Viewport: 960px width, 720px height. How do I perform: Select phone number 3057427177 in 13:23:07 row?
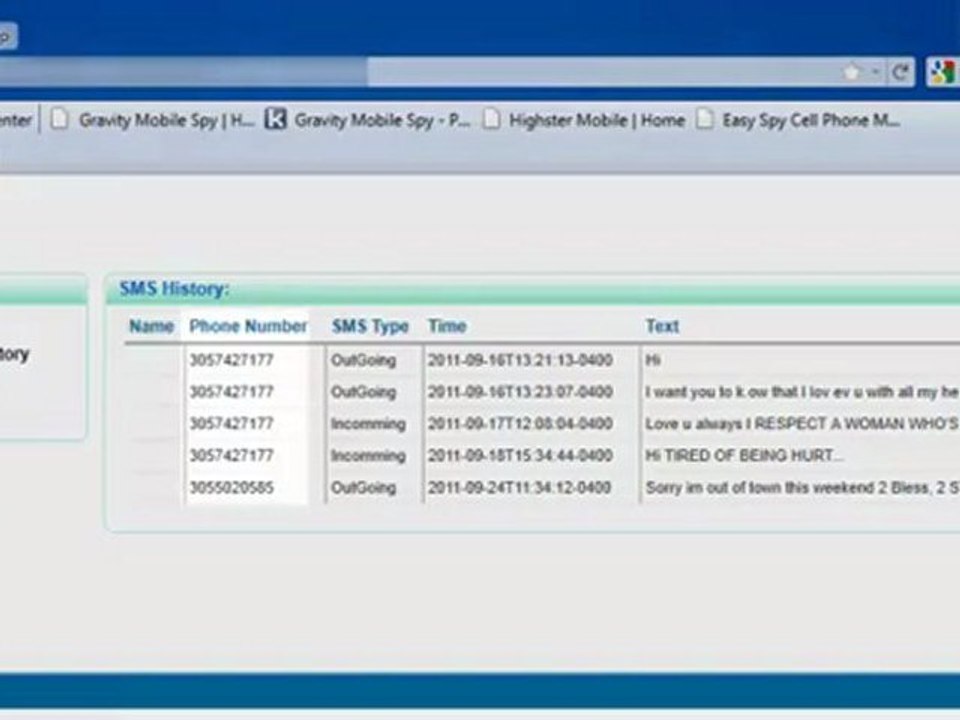tap(231, 392)
